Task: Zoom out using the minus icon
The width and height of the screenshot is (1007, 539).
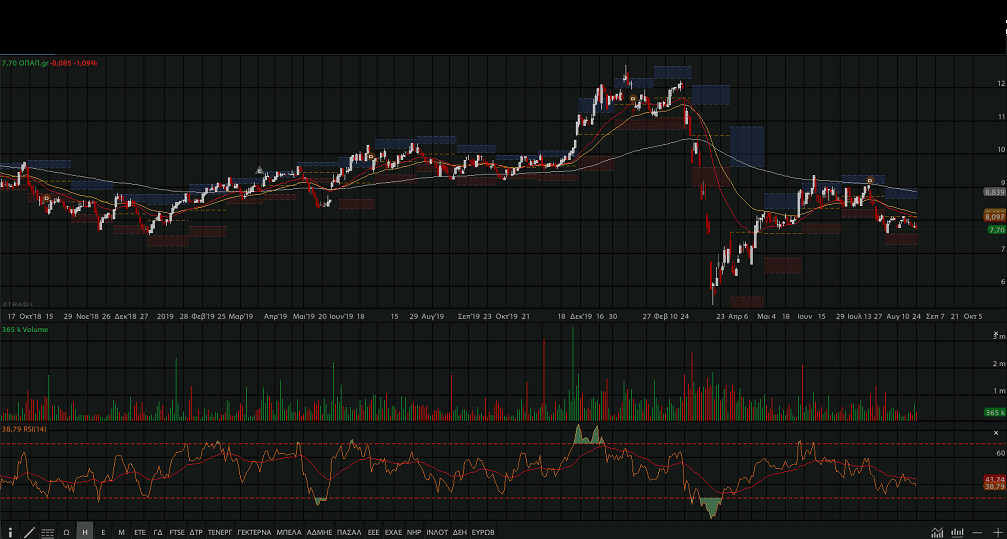Action: pyautogui.click(x=978, y=532)
